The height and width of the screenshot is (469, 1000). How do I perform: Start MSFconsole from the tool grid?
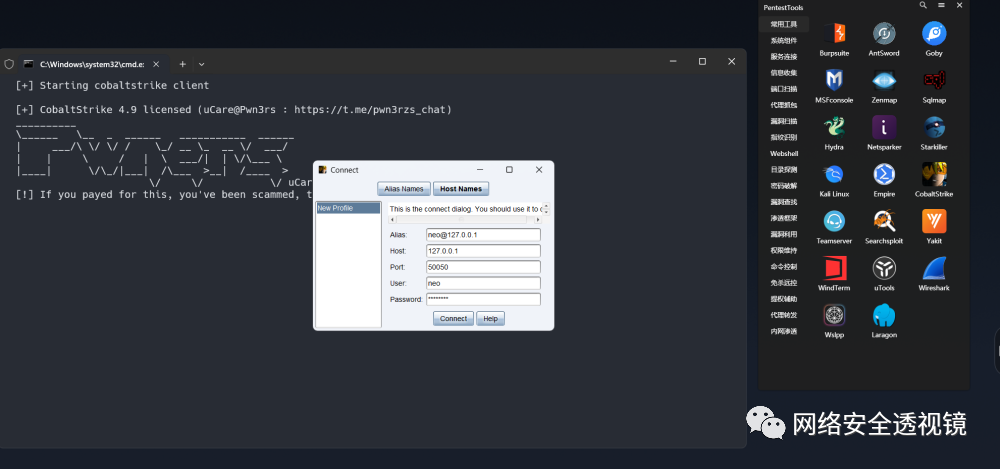pyautogui.click(x=834, y=80)
